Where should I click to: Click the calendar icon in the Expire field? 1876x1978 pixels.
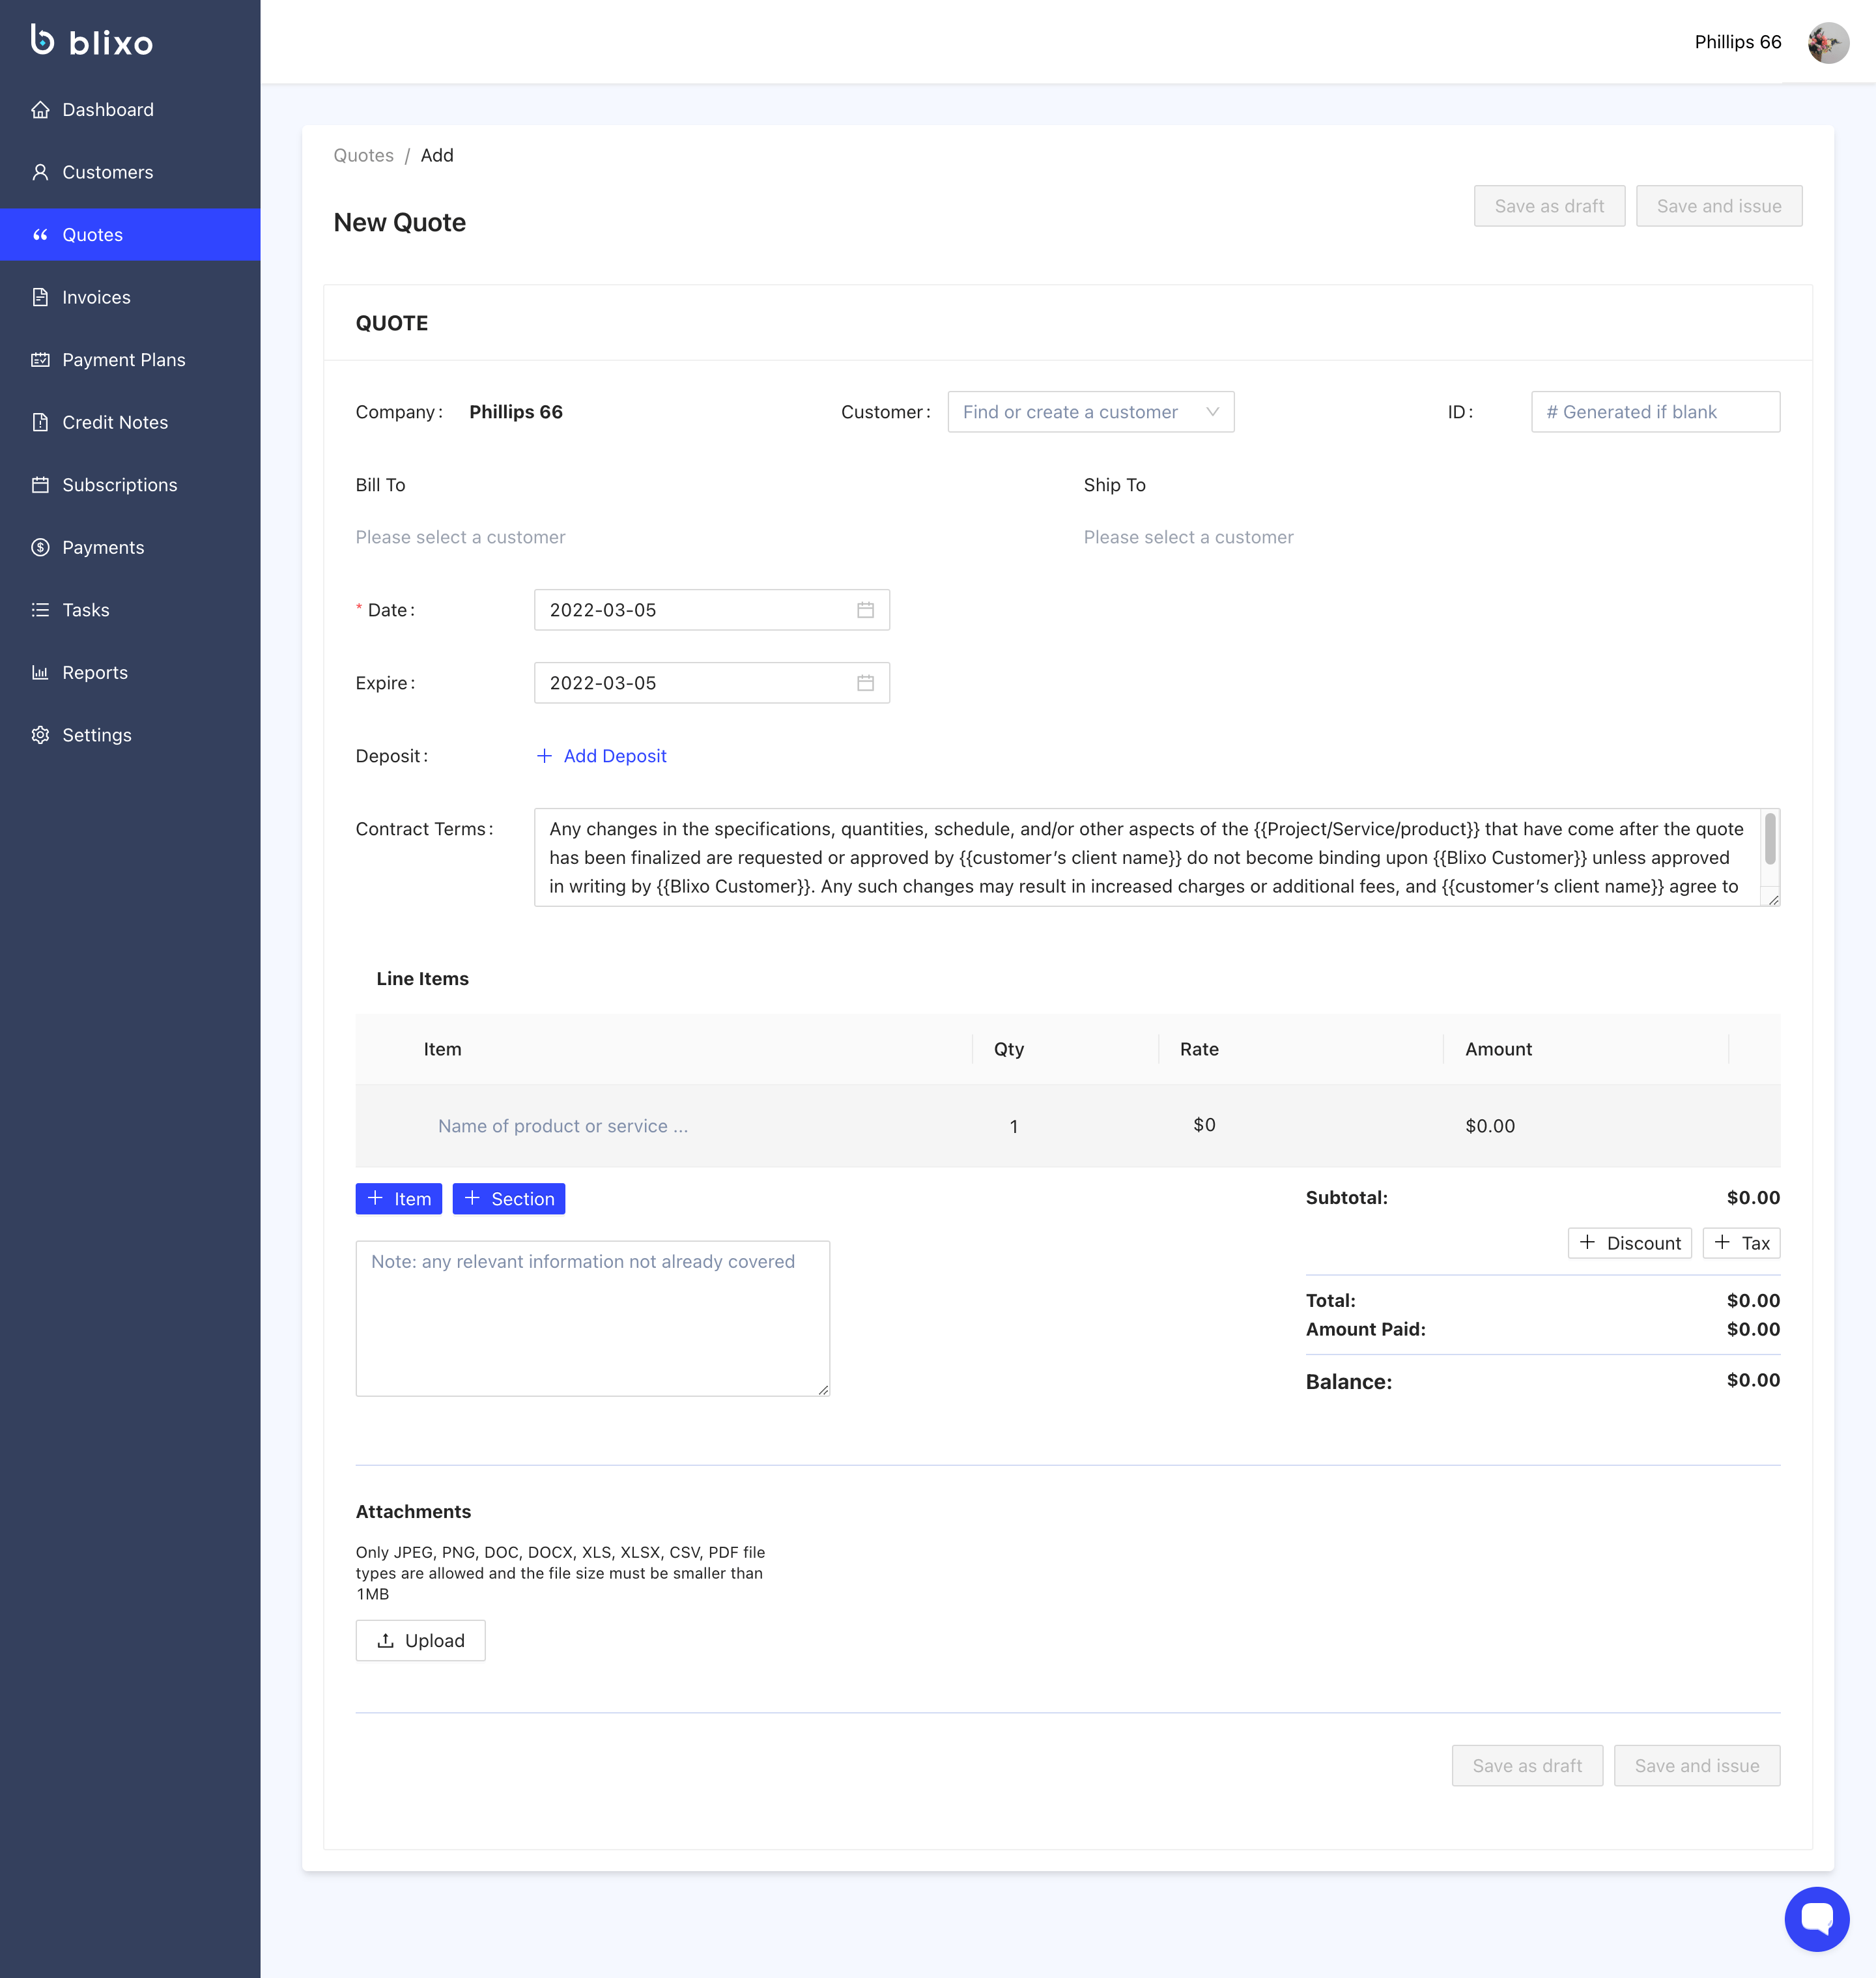pyautogui.click(x=865, y=683)
